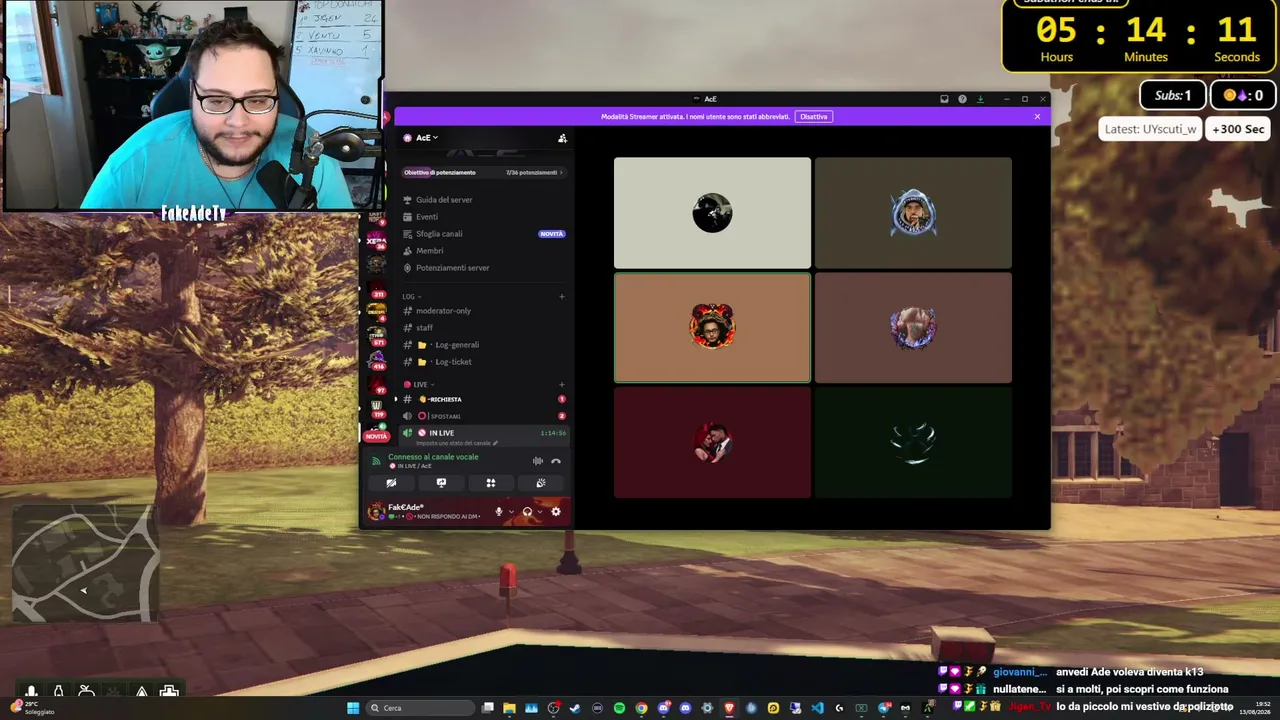Expand the server boost goal bar

pyautogui.click(x=484, y=172)
